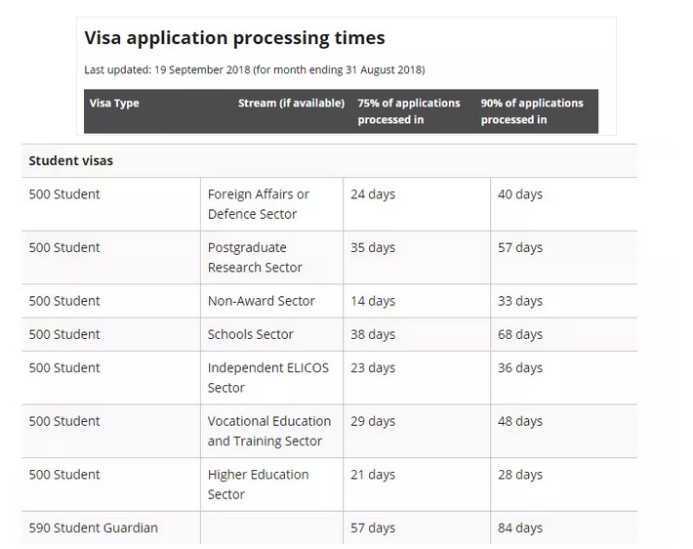Select the "28 days" Higher Education value
The image size is (693, 549).
tap(520, 474)
